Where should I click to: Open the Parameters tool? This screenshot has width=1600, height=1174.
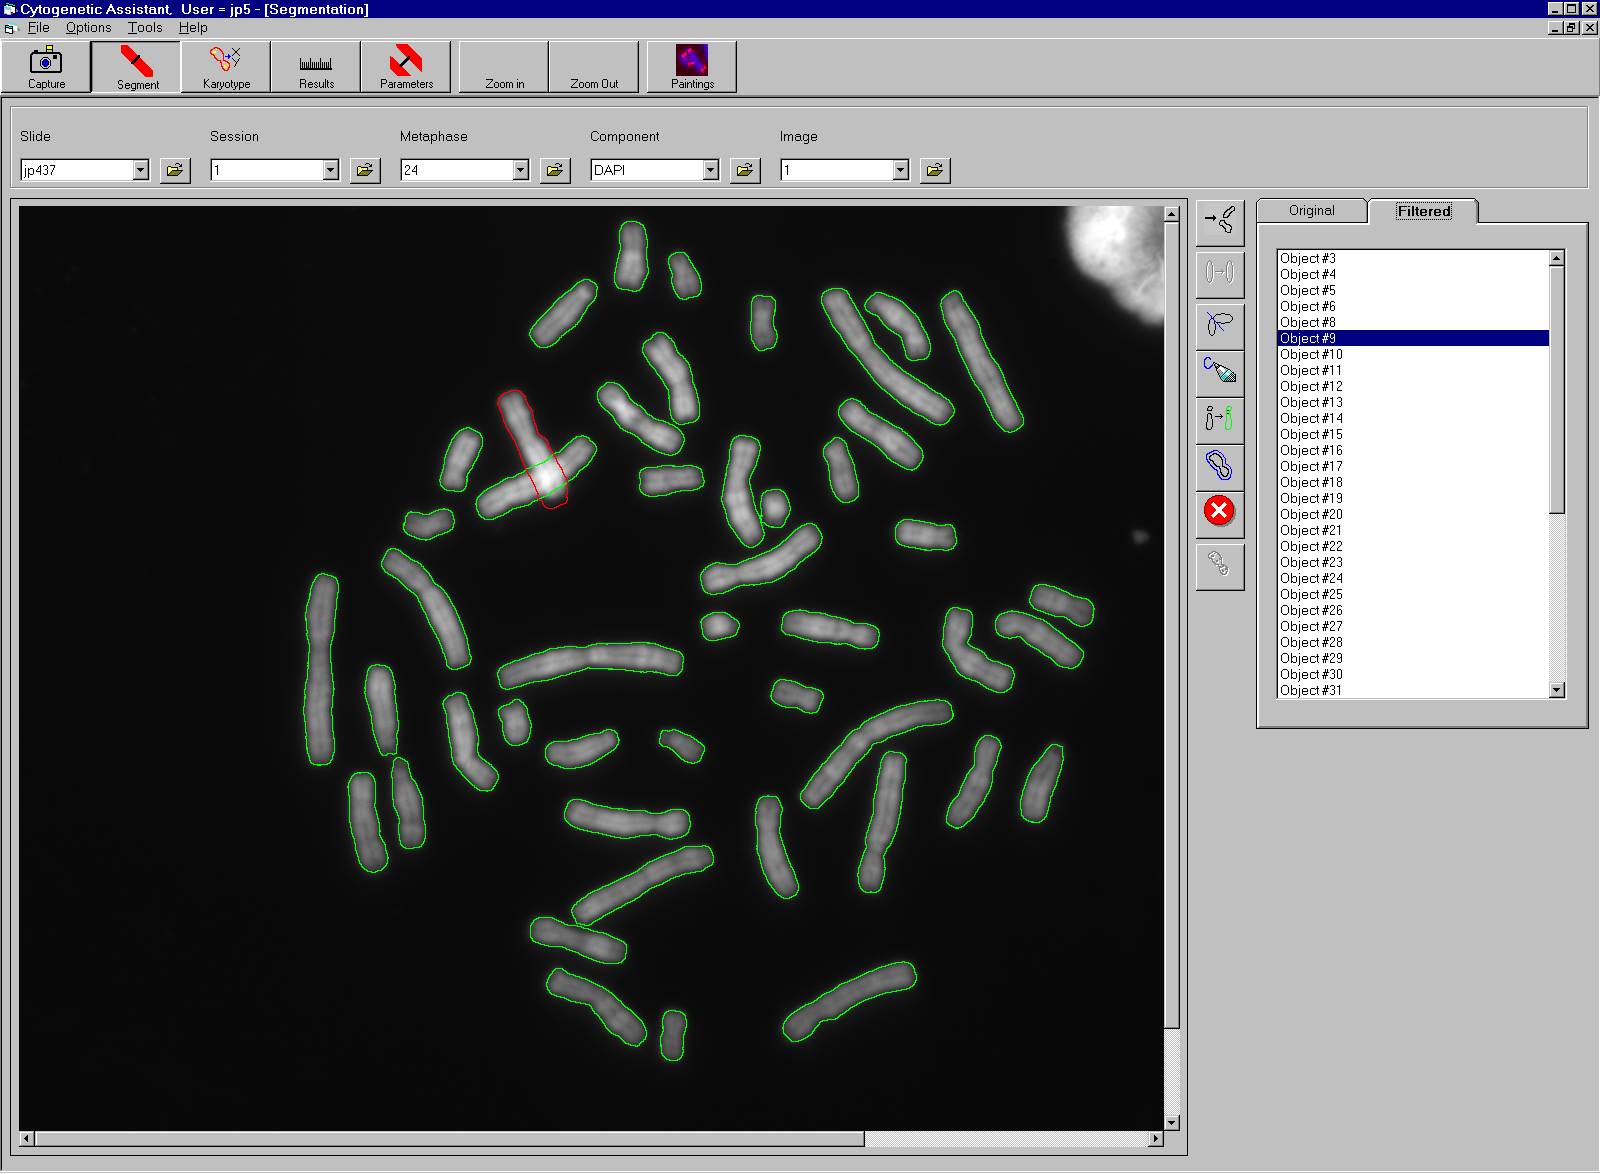click(406, 67)
